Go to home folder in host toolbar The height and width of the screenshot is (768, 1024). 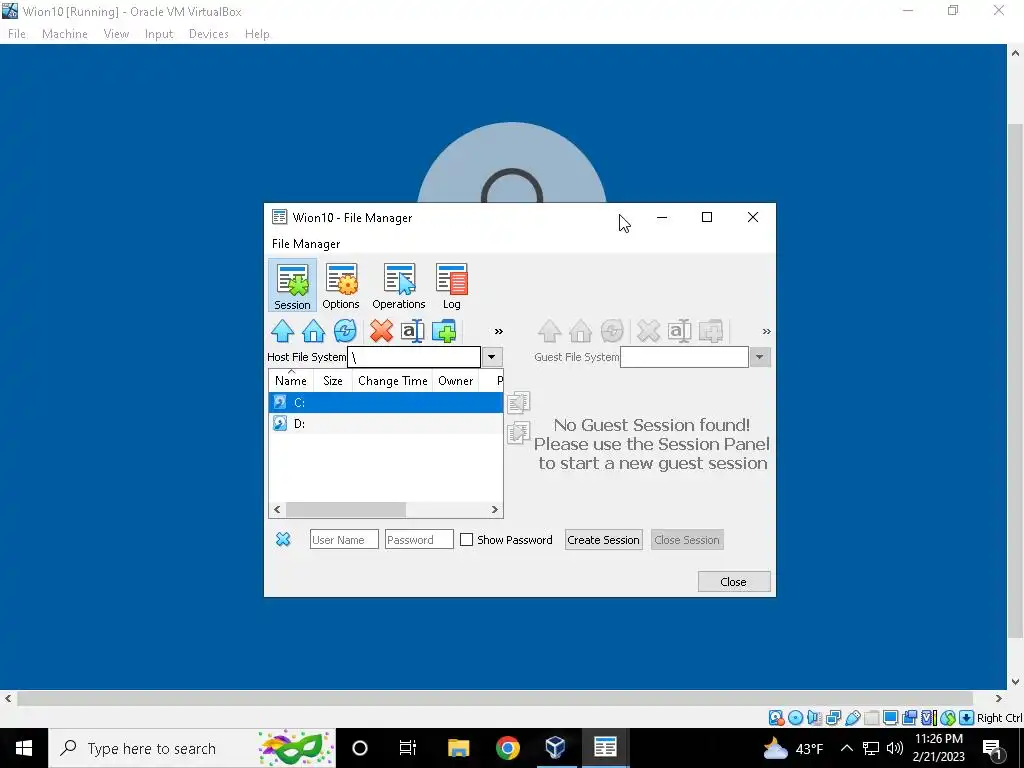313,331
